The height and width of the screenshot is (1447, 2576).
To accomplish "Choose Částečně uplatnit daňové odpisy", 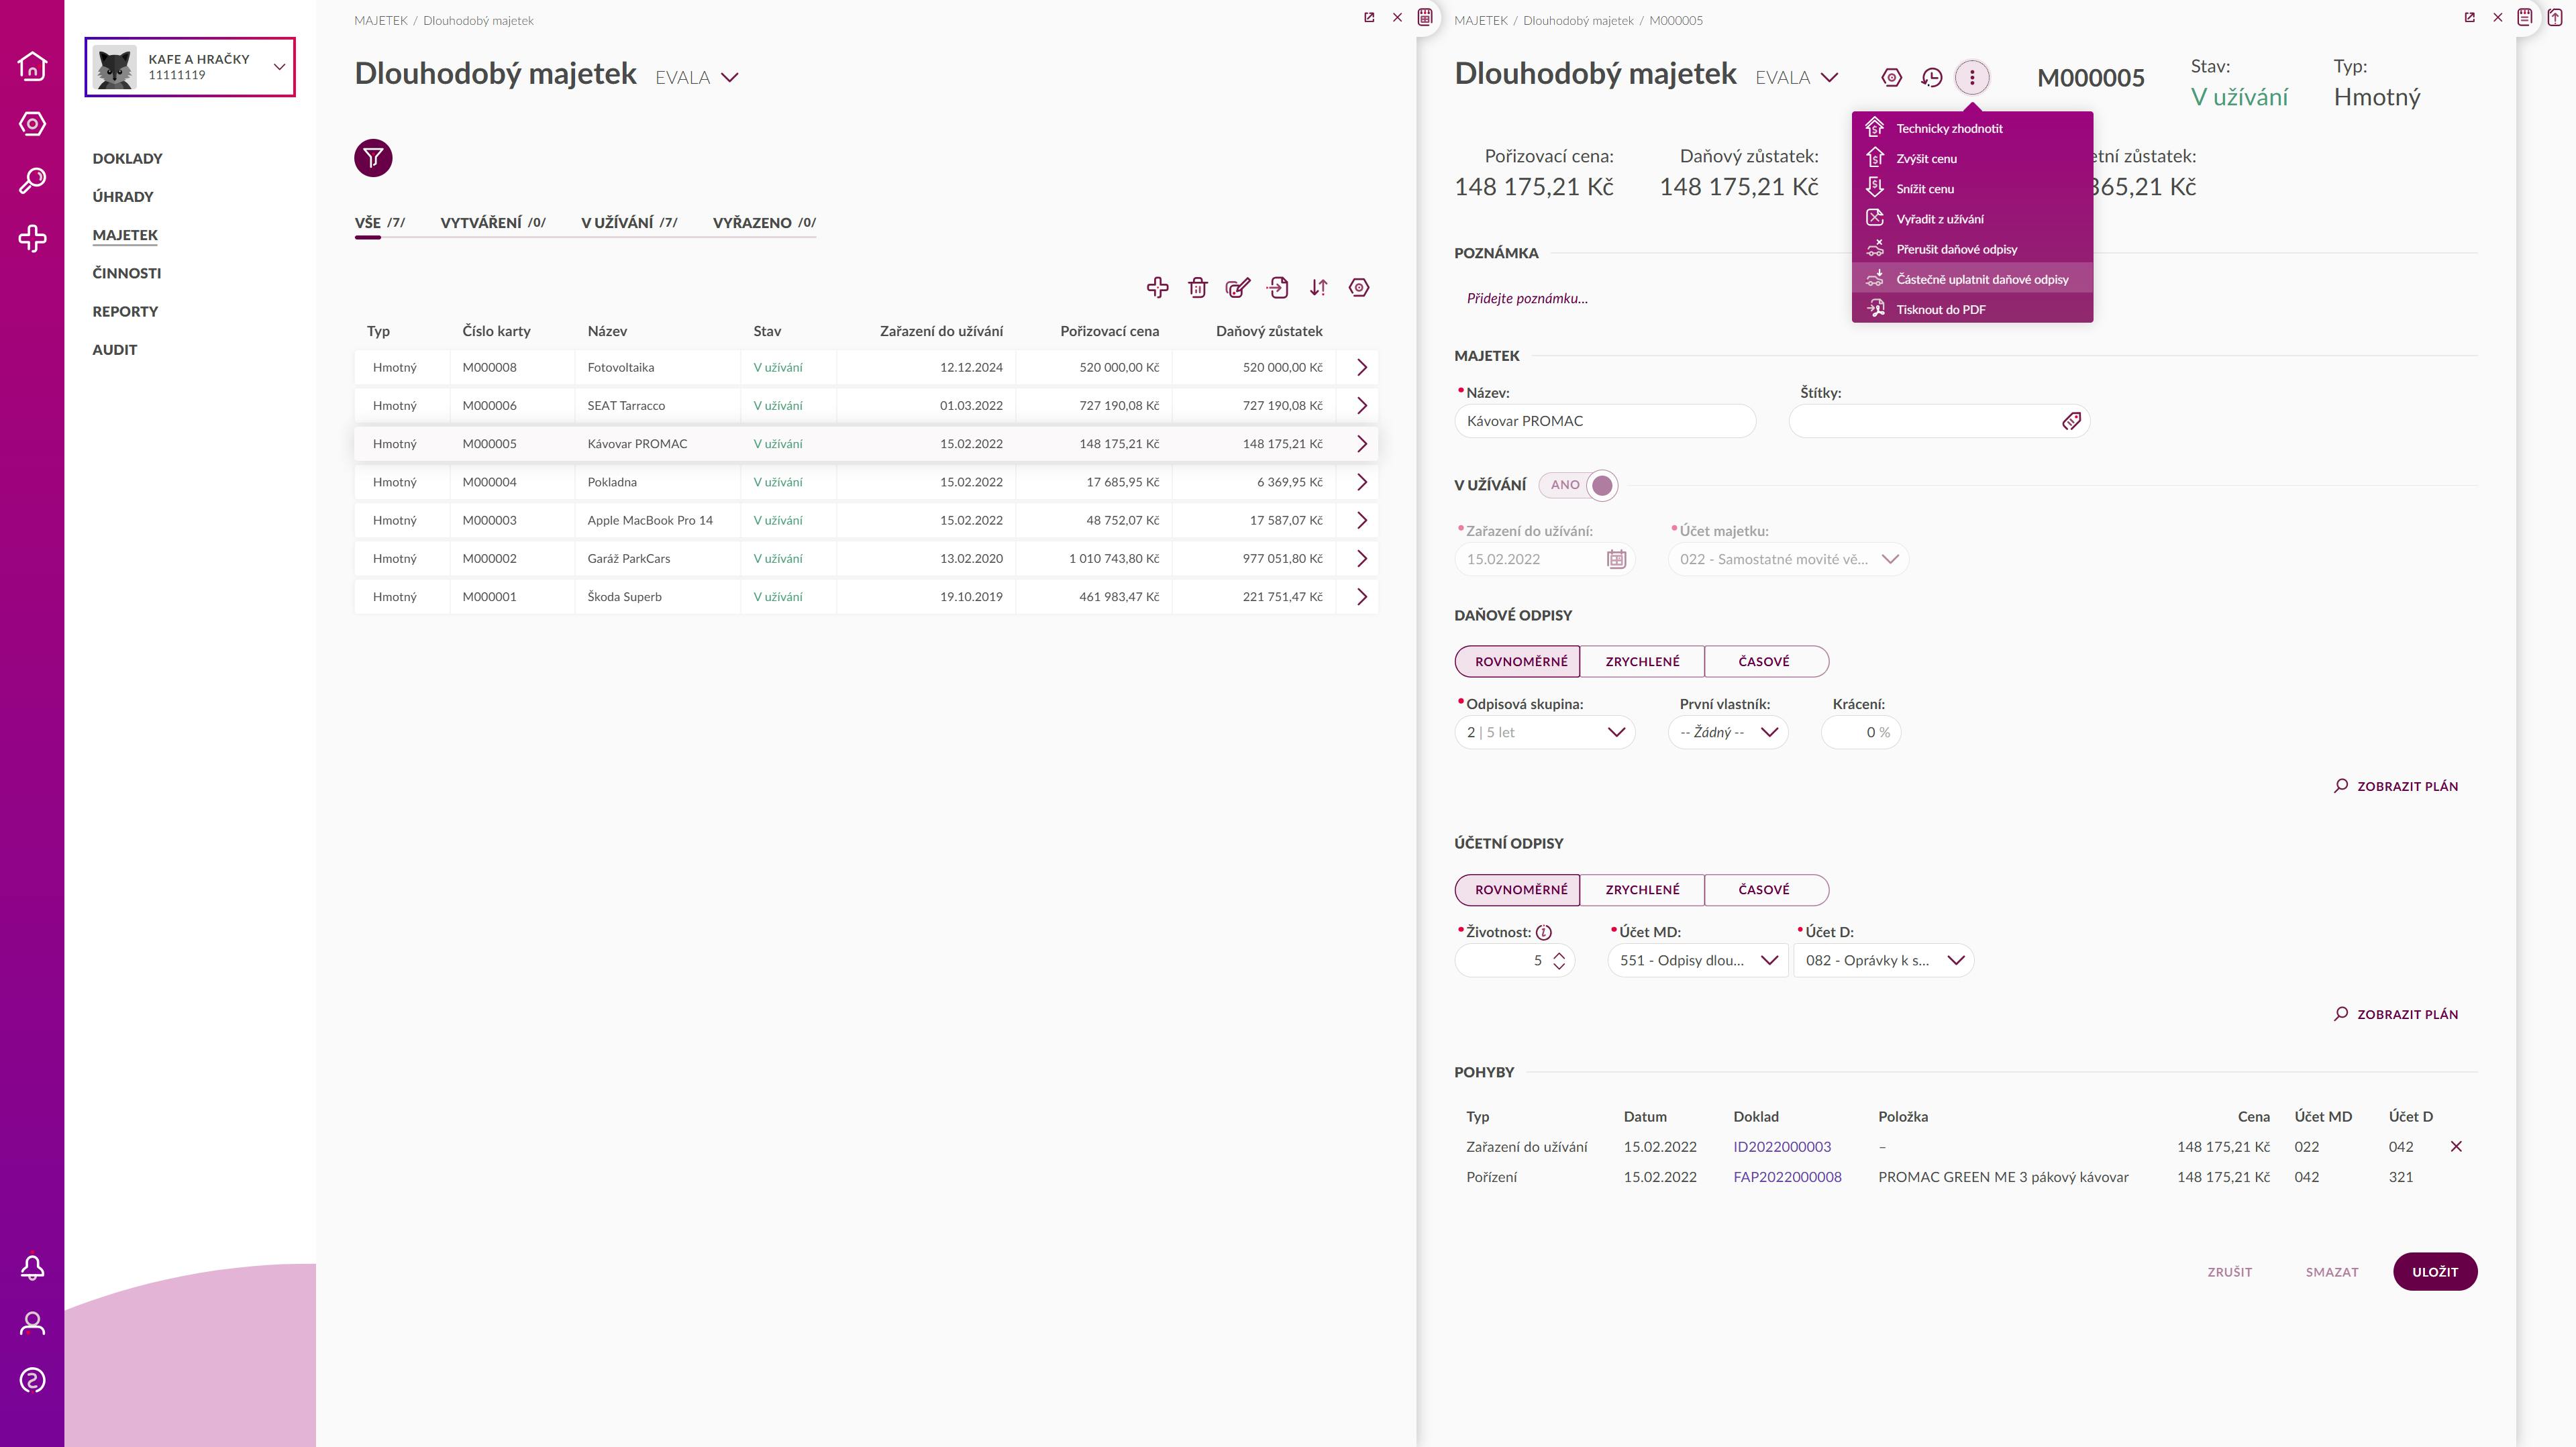I will coord(1972,279).
